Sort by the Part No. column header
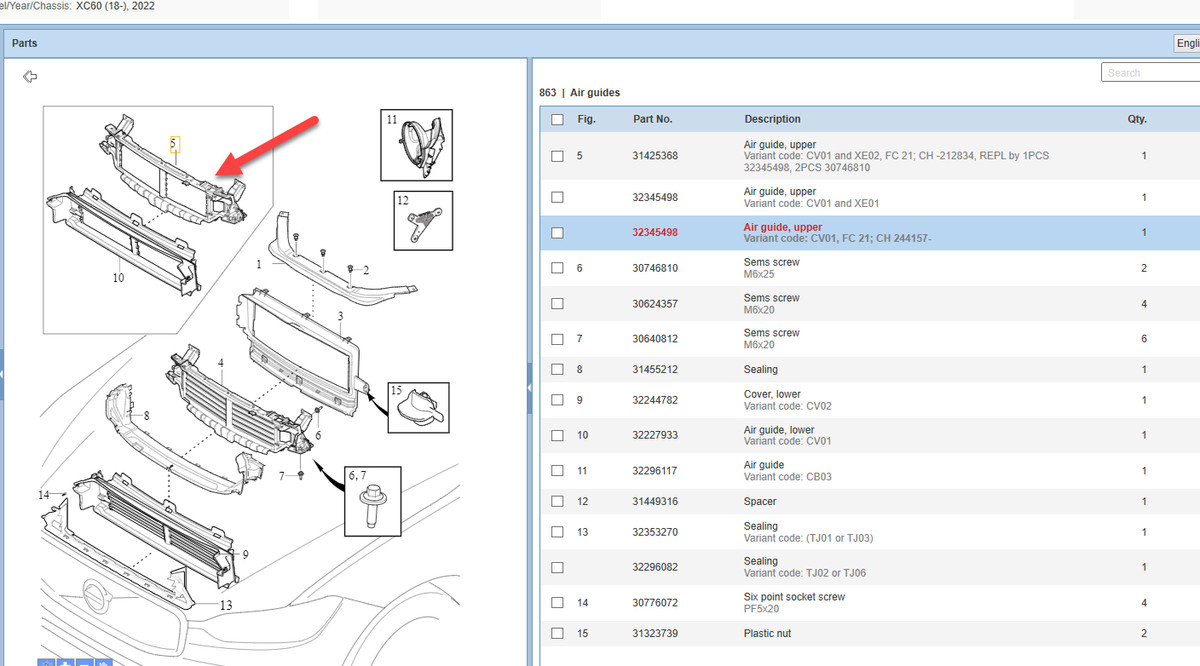The width and height of the screenshot is (1200, 666). (652, 119)
